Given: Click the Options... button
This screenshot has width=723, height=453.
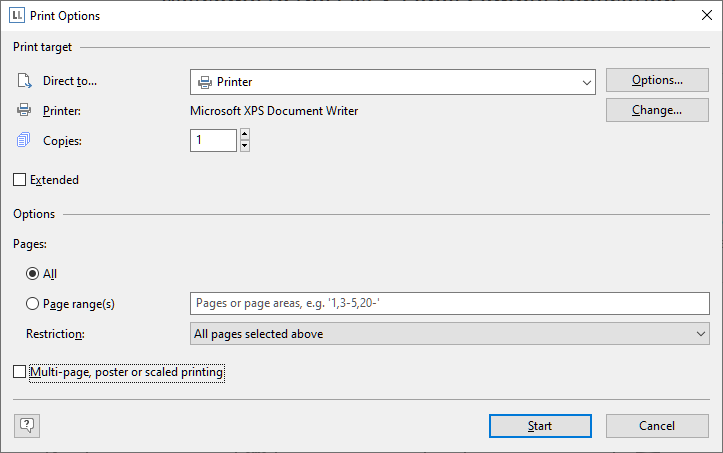Looking at the screenshot, I should click(657, 80).
